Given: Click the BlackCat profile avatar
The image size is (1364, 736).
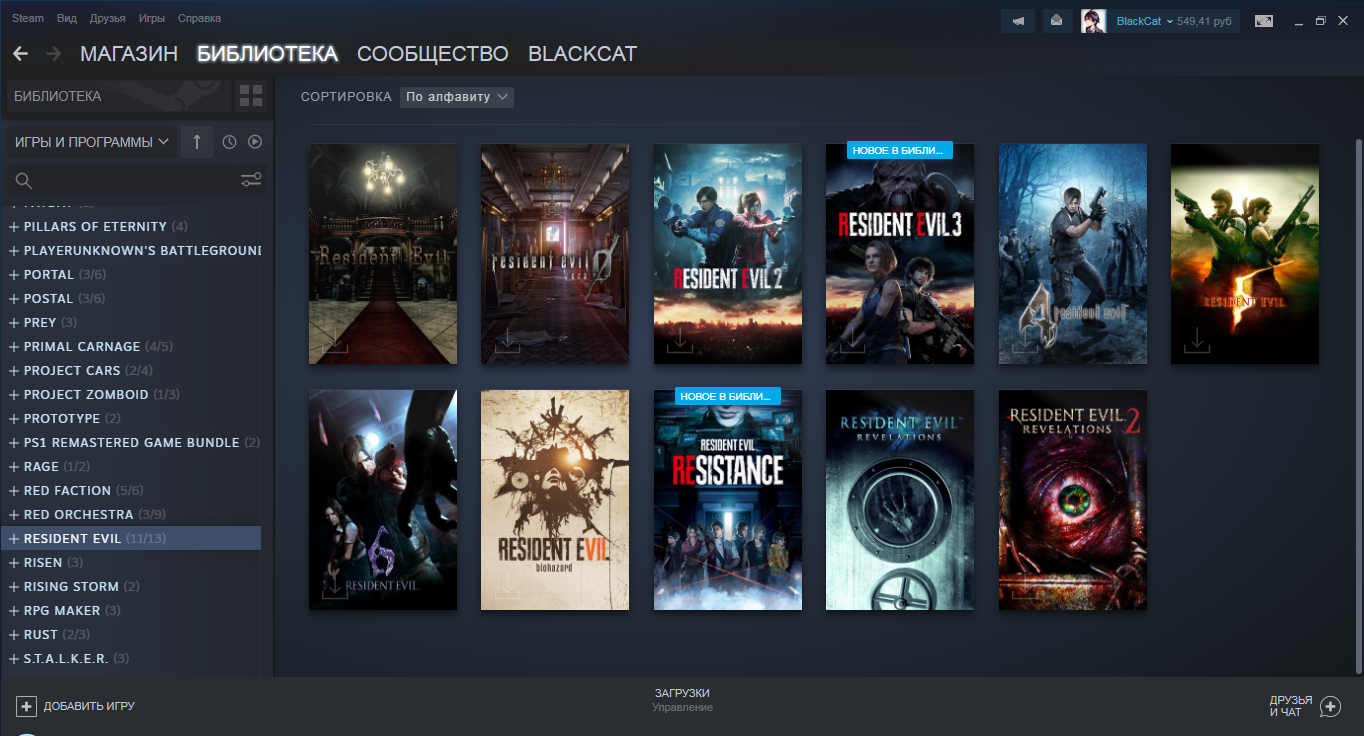Looking at the screenshot, I should (x=1093, y=21).
